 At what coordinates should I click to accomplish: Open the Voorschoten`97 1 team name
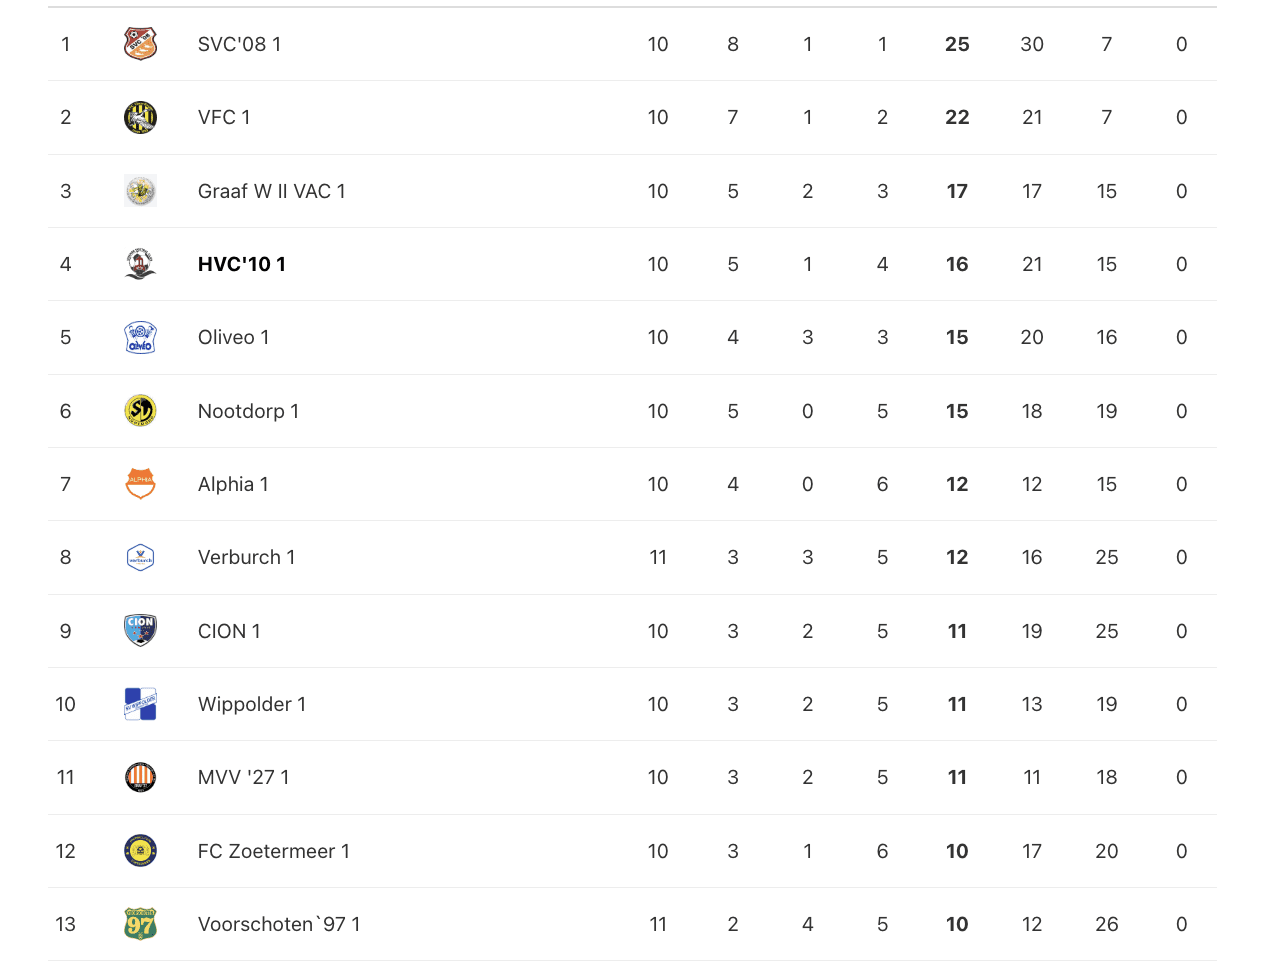pyautogui.click(x=279, y=924)
